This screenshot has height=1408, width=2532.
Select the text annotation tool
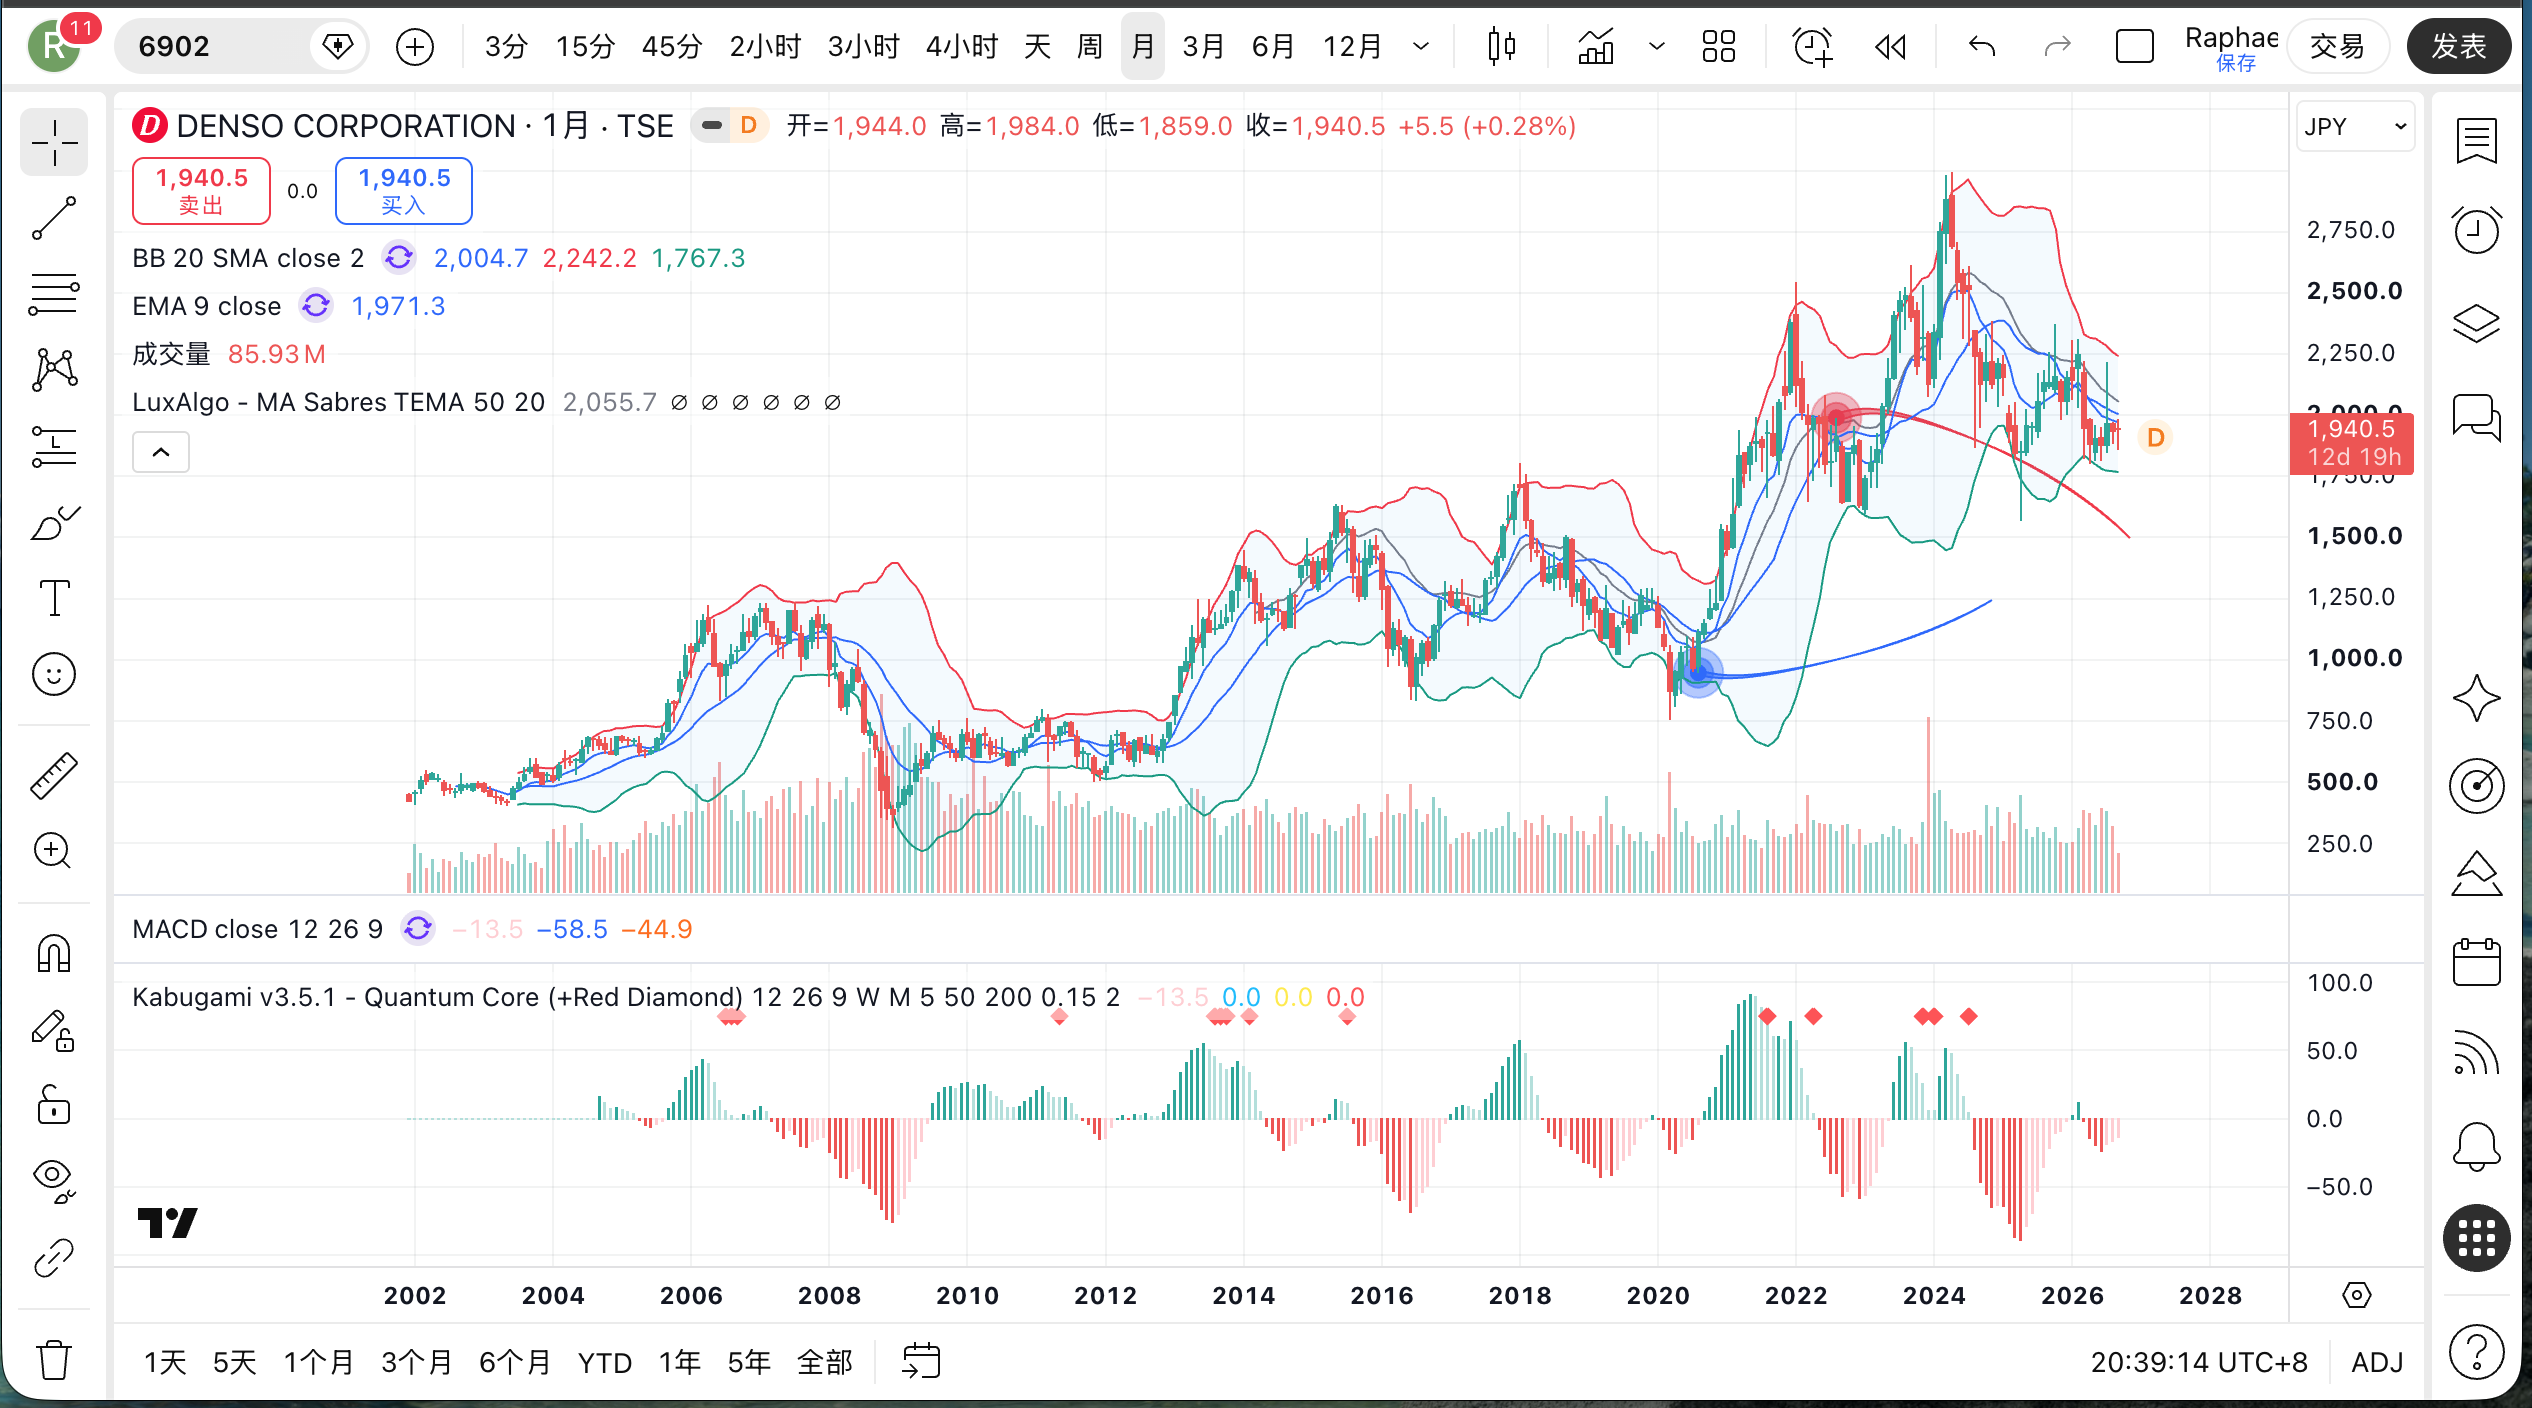click(x=54, y=598)
